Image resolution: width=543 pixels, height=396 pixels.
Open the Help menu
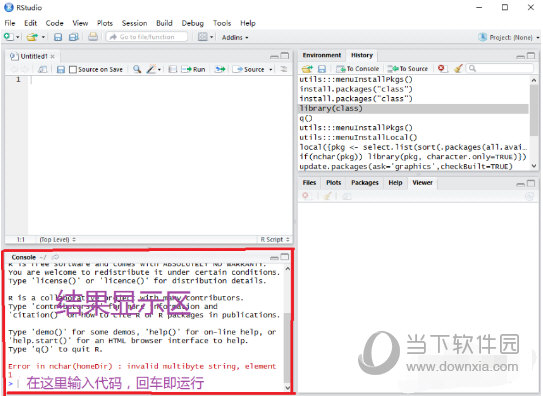248,23
